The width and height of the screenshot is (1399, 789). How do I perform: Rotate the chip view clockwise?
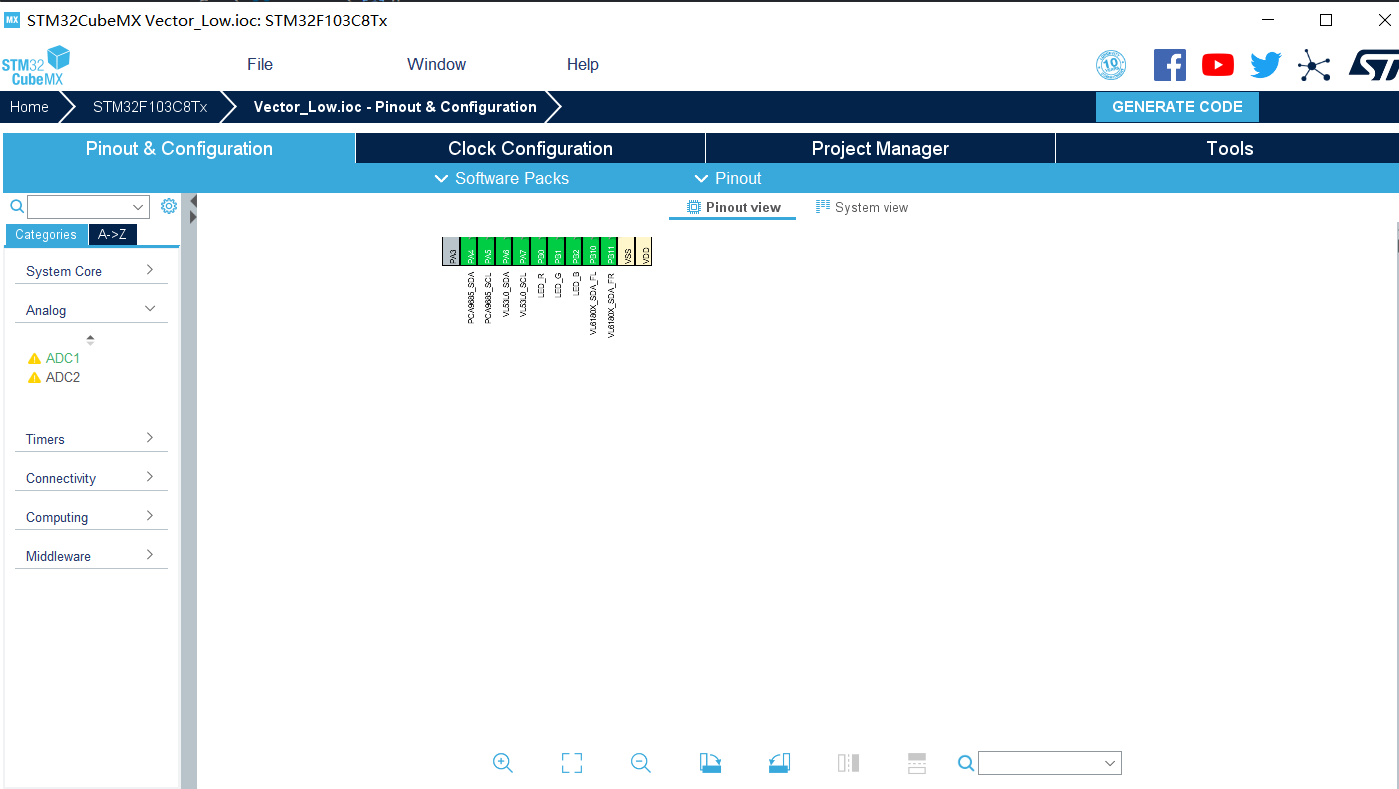point(711,763)
